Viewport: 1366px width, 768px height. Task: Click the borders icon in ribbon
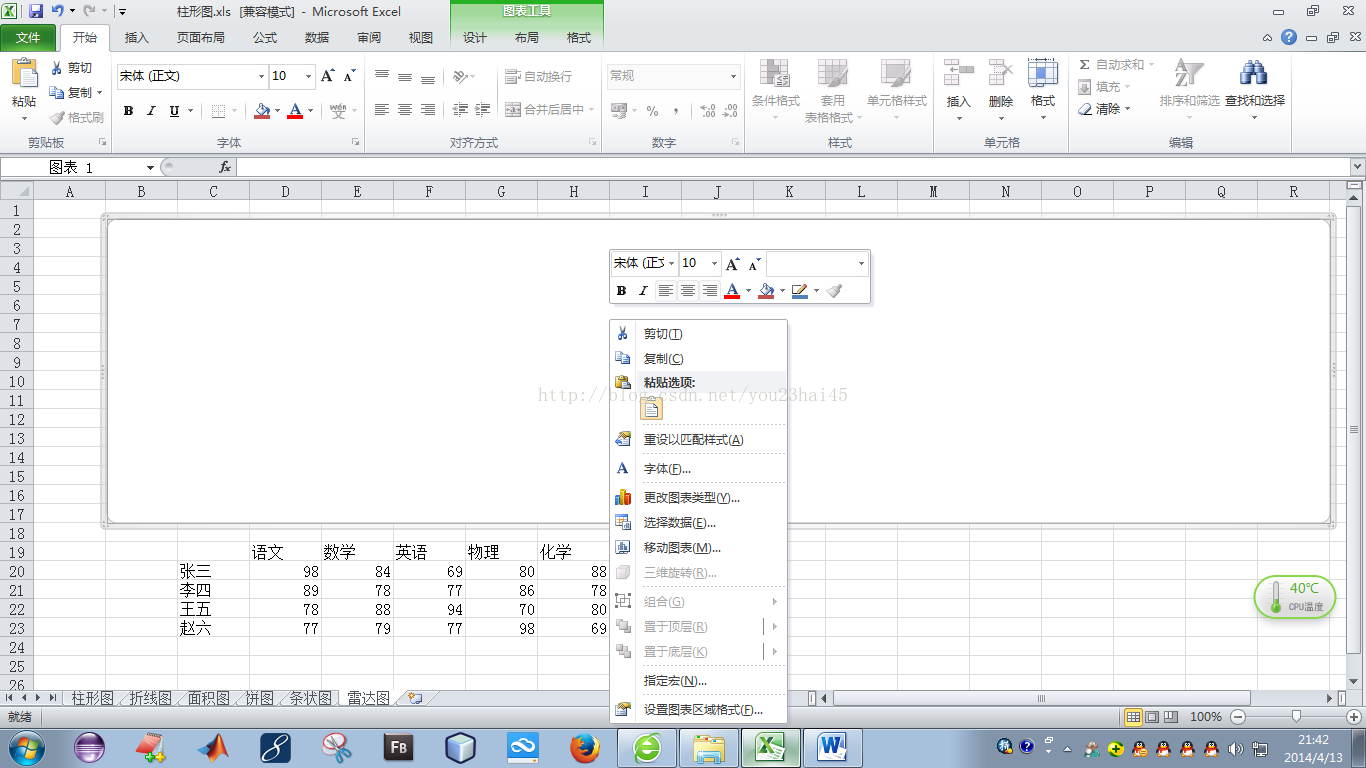point(219,111)
